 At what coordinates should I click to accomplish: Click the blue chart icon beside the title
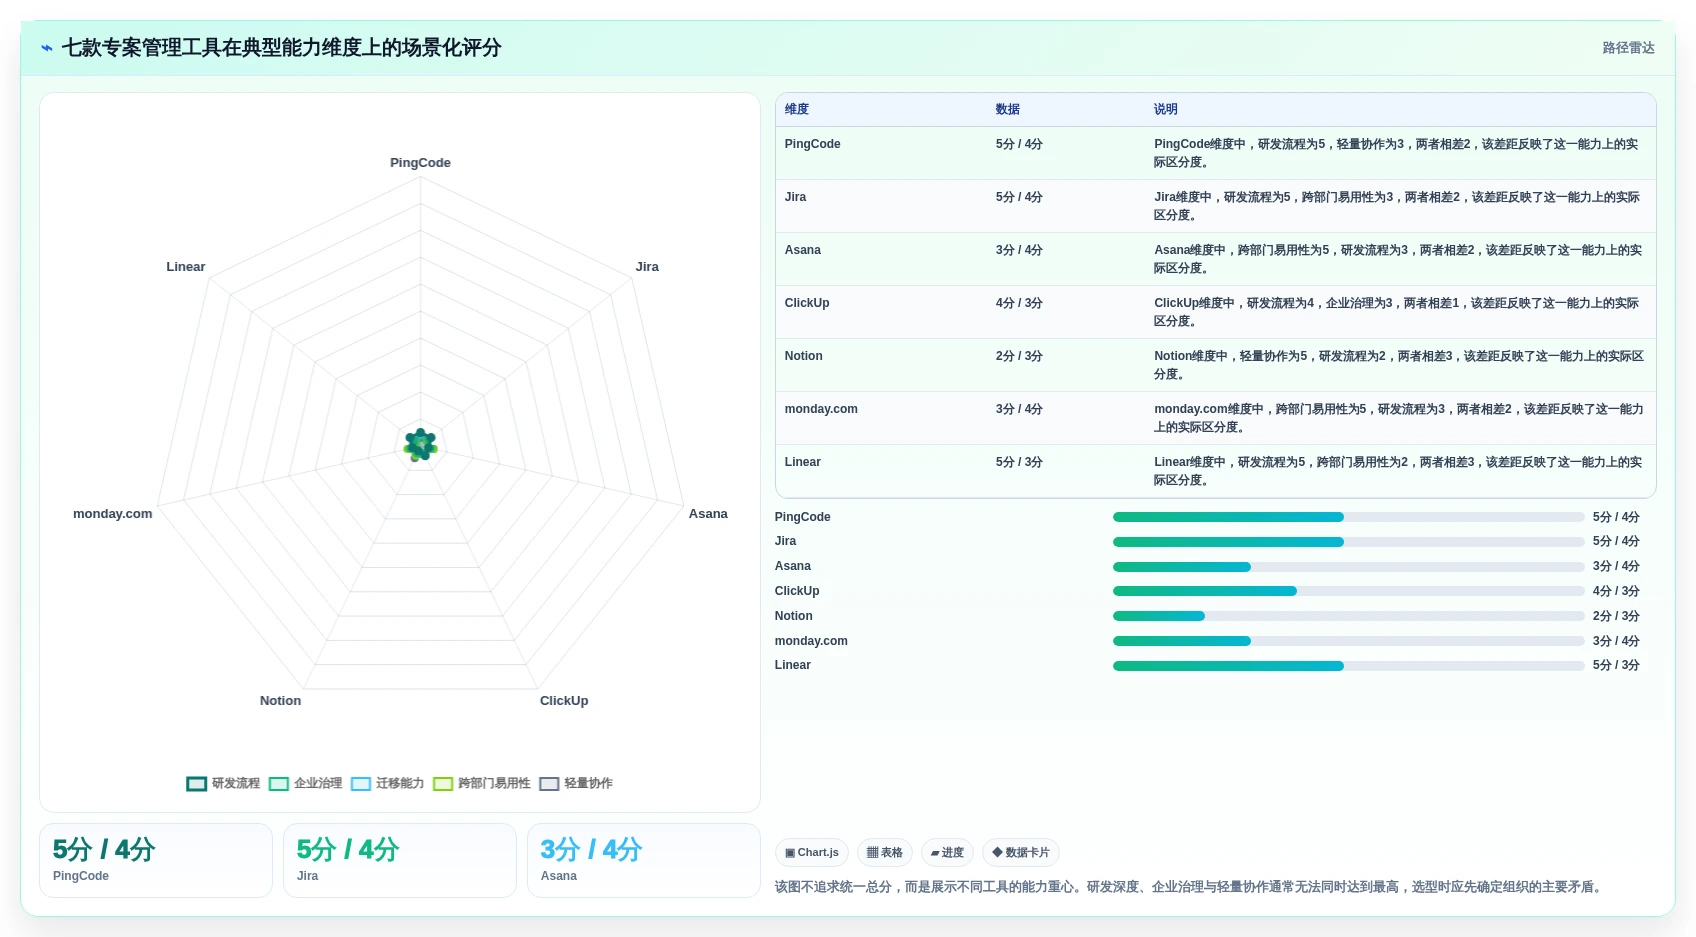click(x=47, y=48)
